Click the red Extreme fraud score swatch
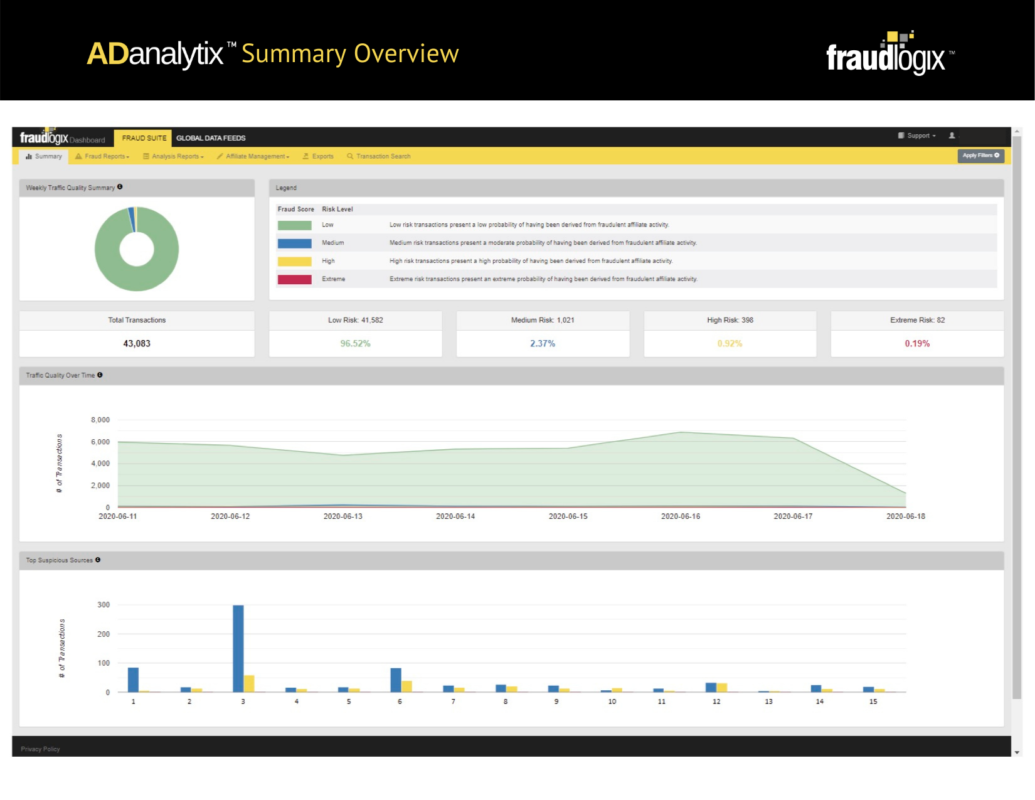Image resolution: width=1035 pixels, height=800 pixels. coord(294,279)
